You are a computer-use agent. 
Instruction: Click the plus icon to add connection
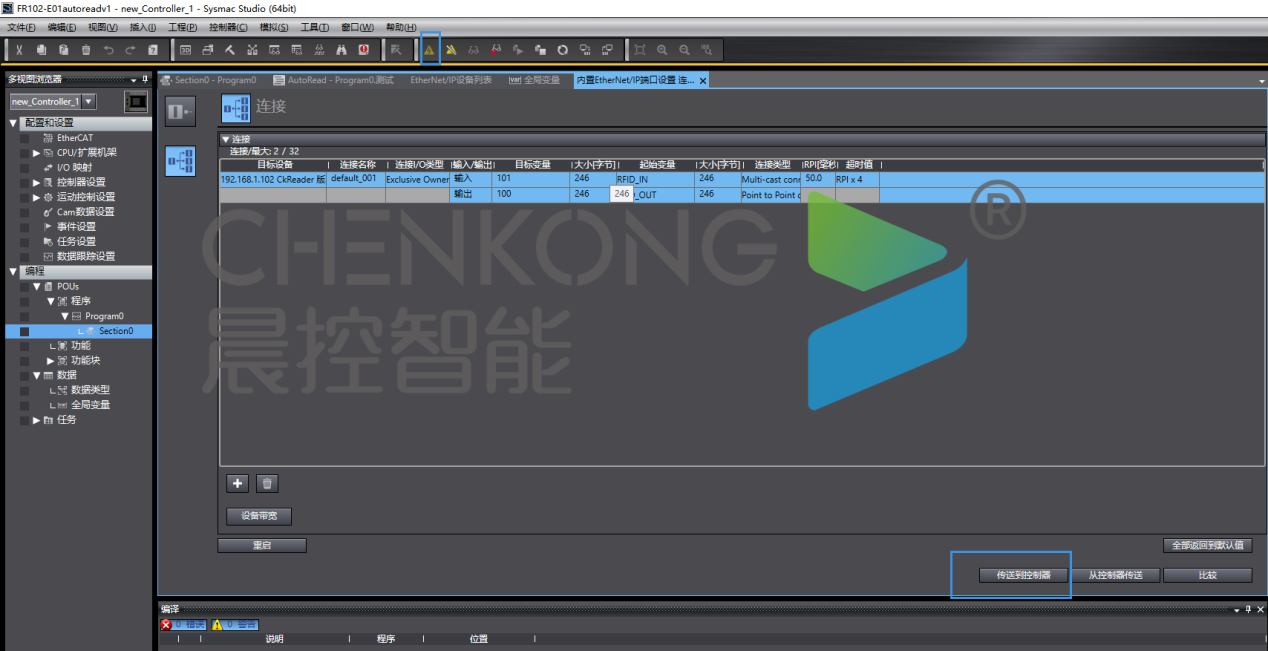click(x=238, y=483)
